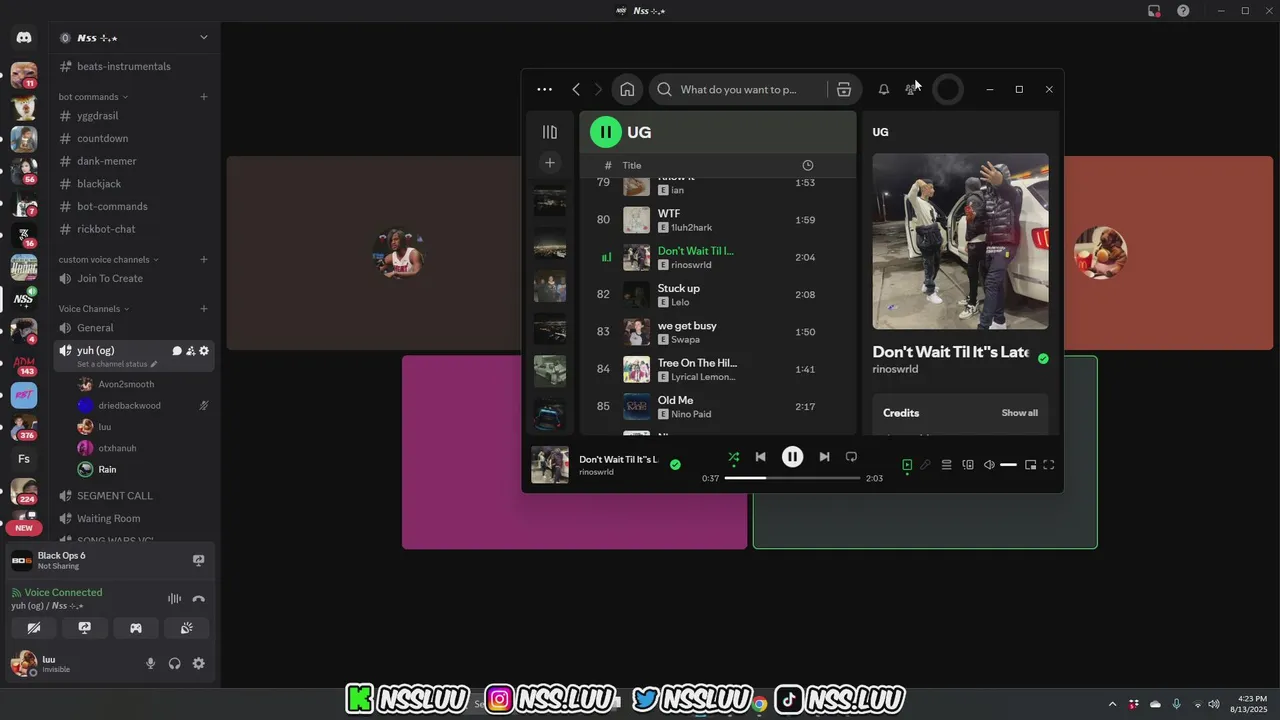Open Spotify queue icon
Screen dimensions: 1280x720
tap(946, 465)
